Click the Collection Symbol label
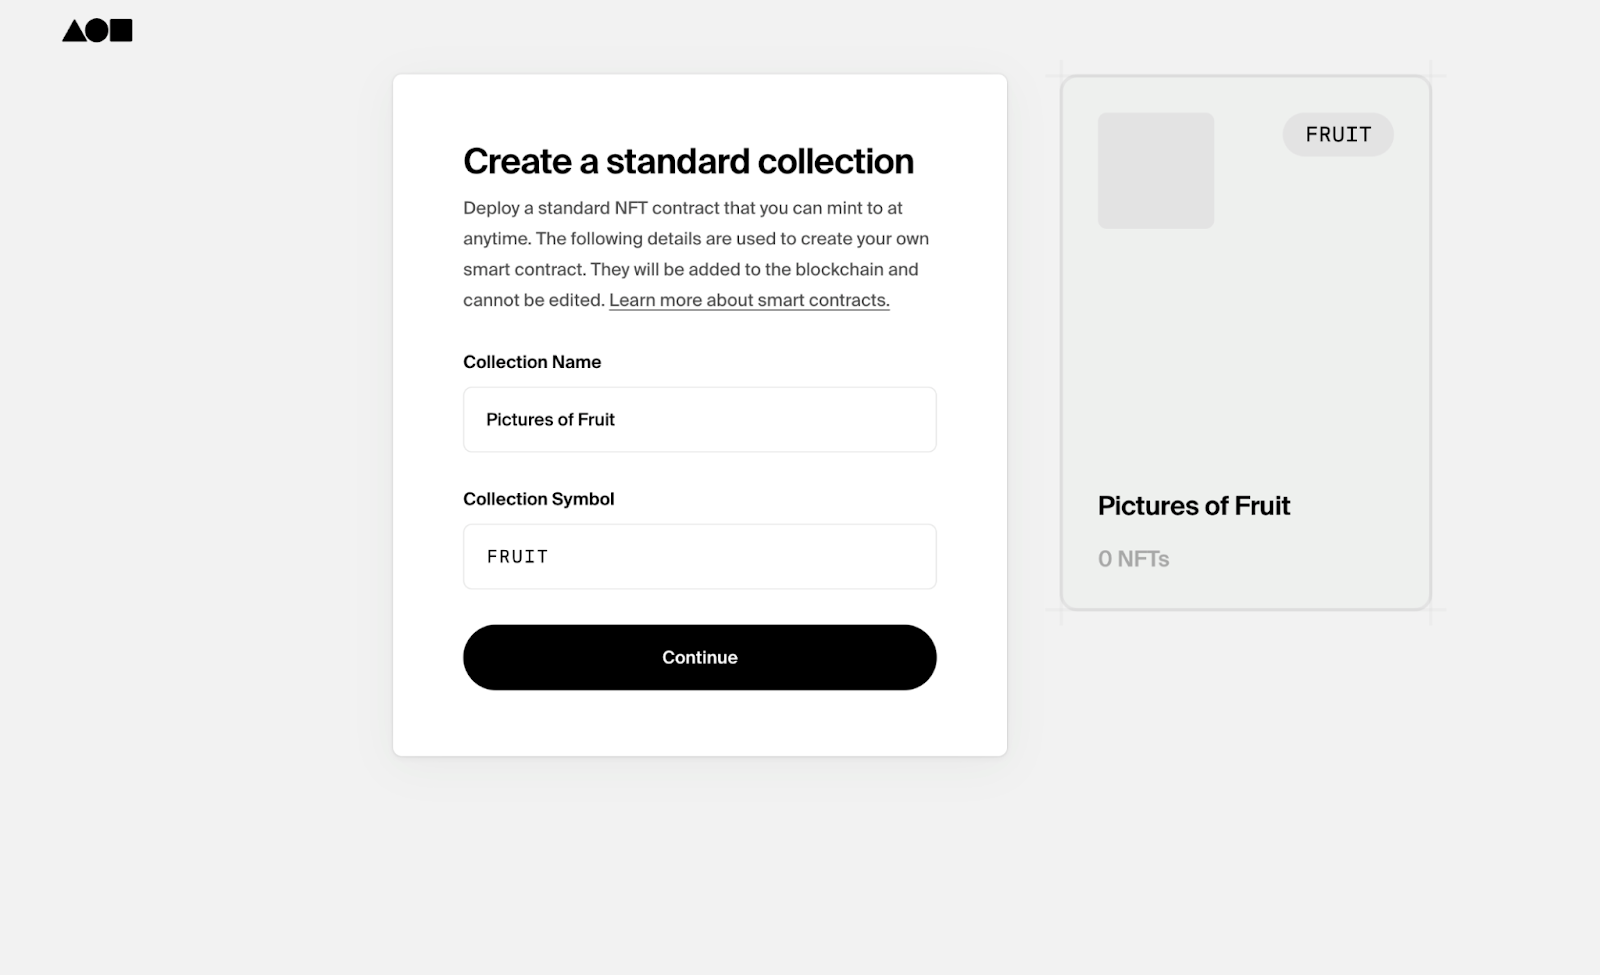 [538, 498]
